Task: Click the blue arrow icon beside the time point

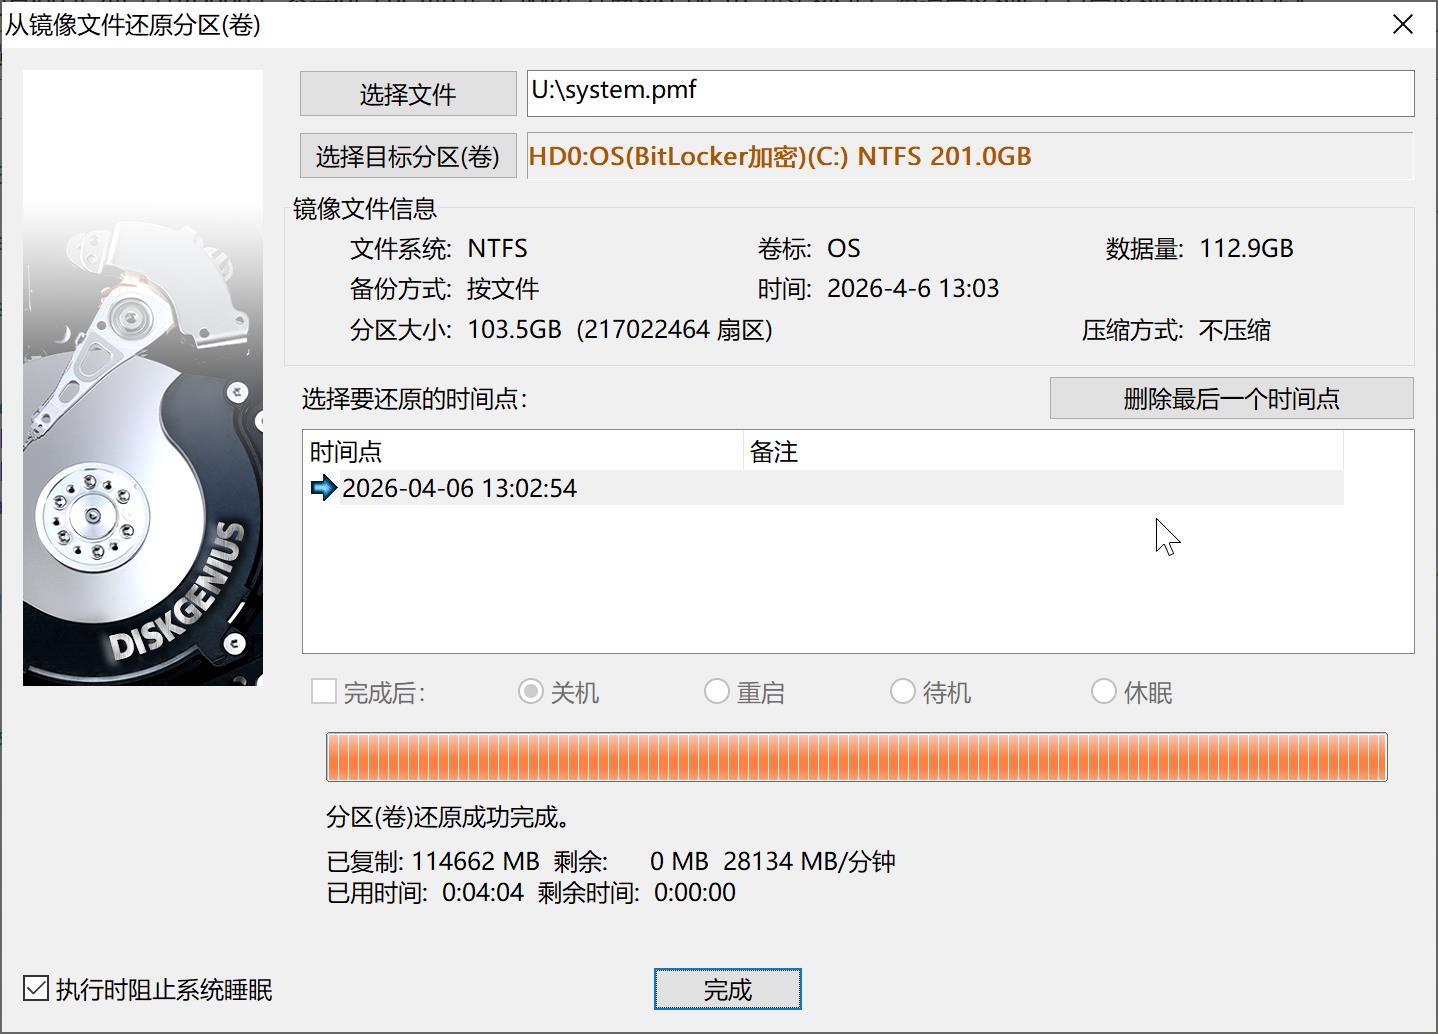Action: pyautogui.click(x=323, y=488)
